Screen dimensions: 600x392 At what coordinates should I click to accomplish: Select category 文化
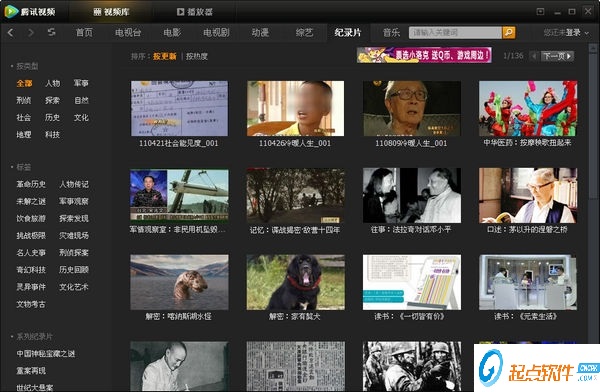(81, 118)
